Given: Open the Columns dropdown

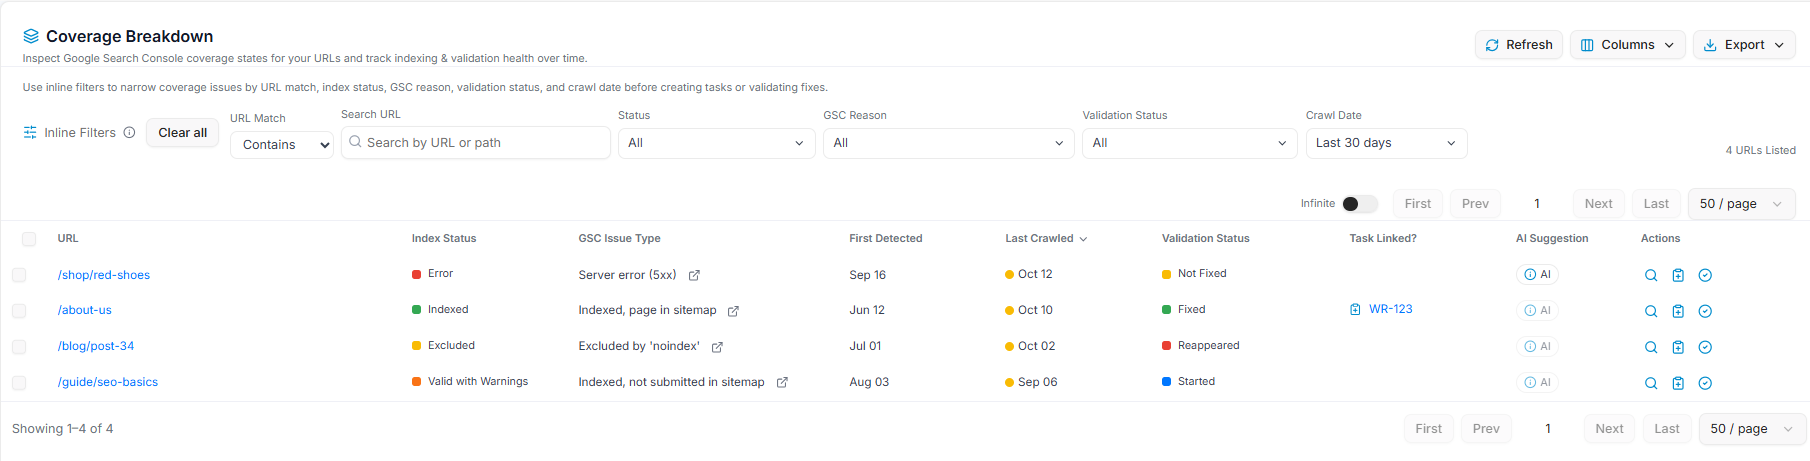Looking at the screenshot, I should point(1628,45).
